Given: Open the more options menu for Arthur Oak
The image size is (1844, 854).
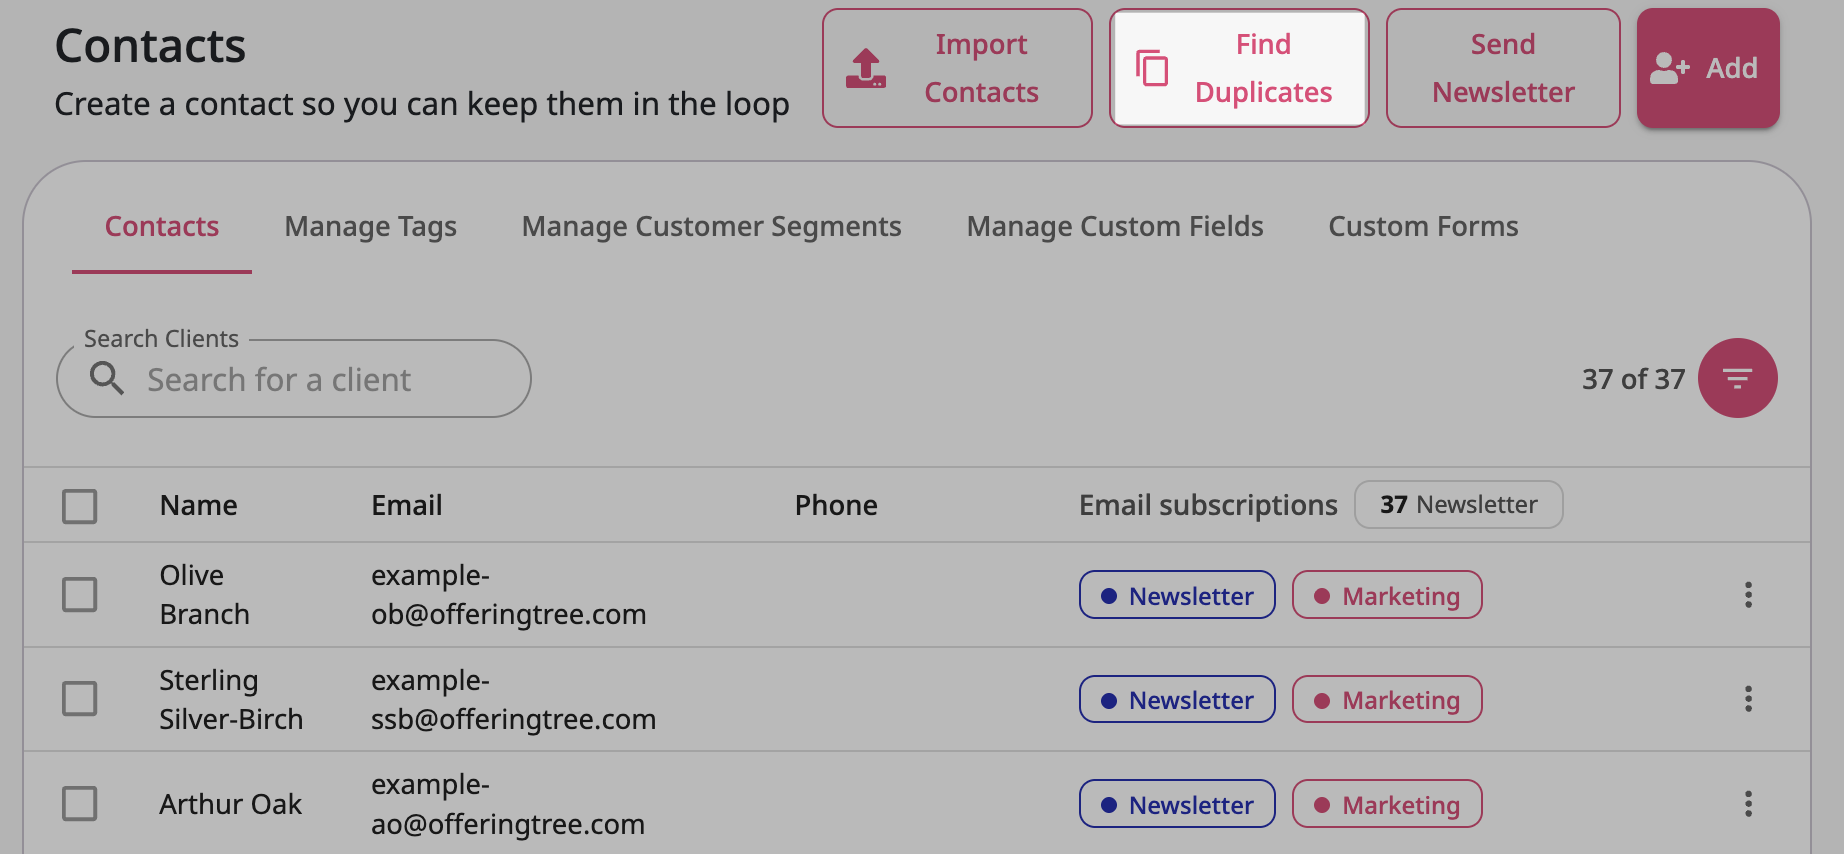Looking at the screenshot, I should pyautogui.click(x=1748, y=804).
